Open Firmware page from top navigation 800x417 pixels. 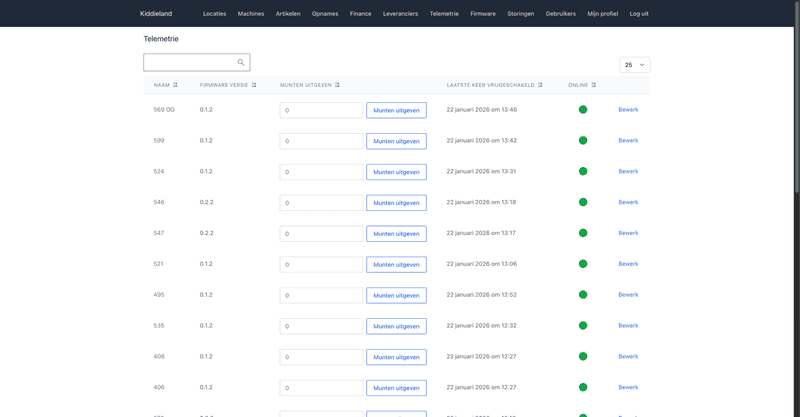coord(483,14)
